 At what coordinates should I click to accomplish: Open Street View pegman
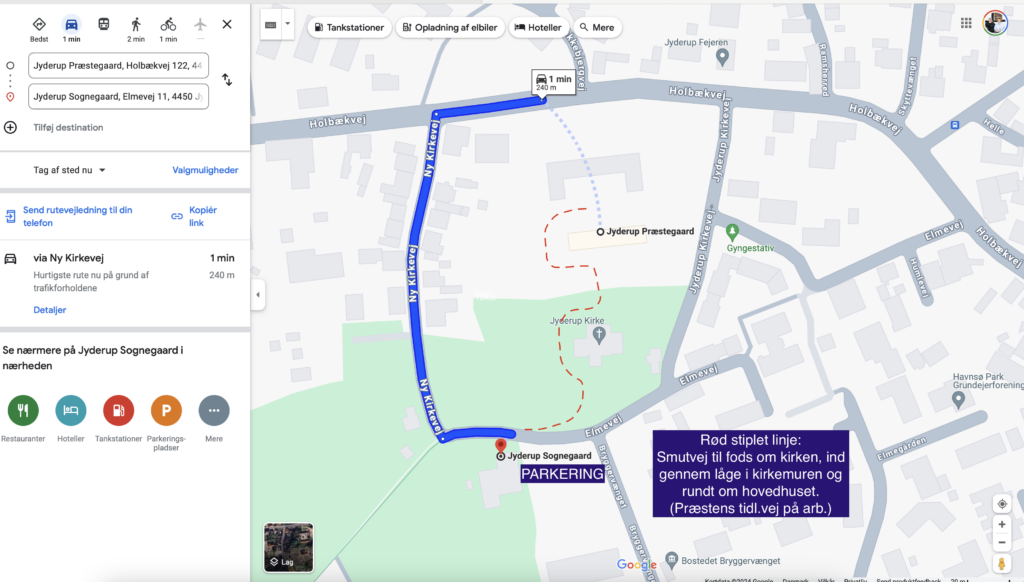click(1002, 564)
